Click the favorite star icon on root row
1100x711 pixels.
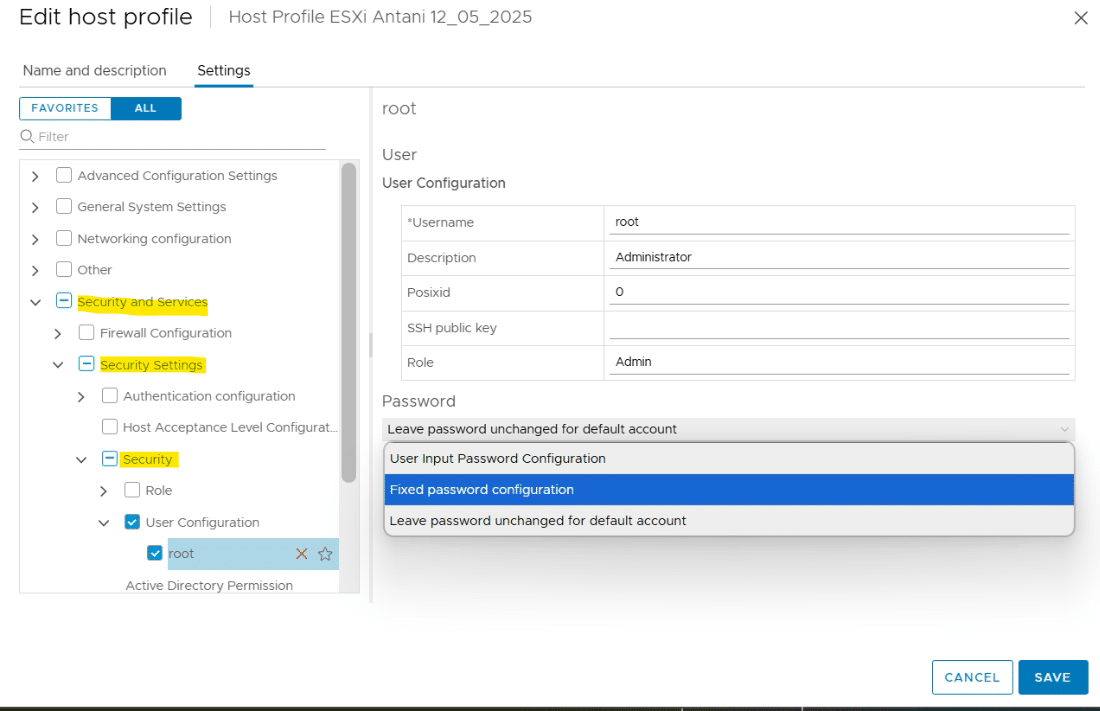point(325,554)
